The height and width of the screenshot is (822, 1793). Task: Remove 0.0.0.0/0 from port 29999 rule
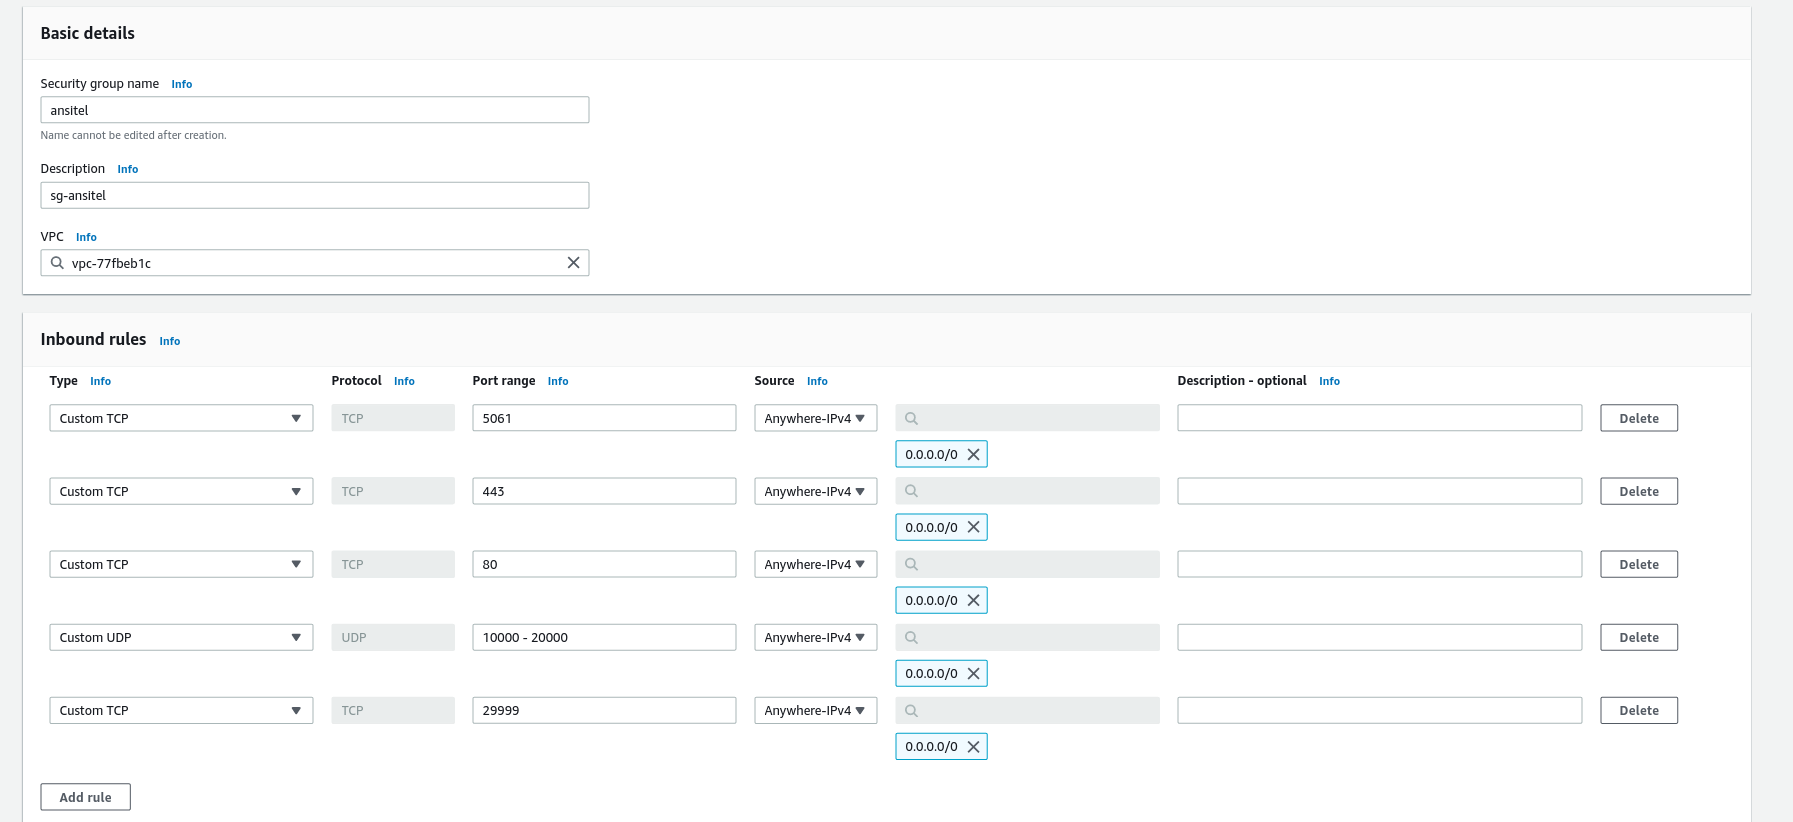pyautogui.click(x=973, y=746)
